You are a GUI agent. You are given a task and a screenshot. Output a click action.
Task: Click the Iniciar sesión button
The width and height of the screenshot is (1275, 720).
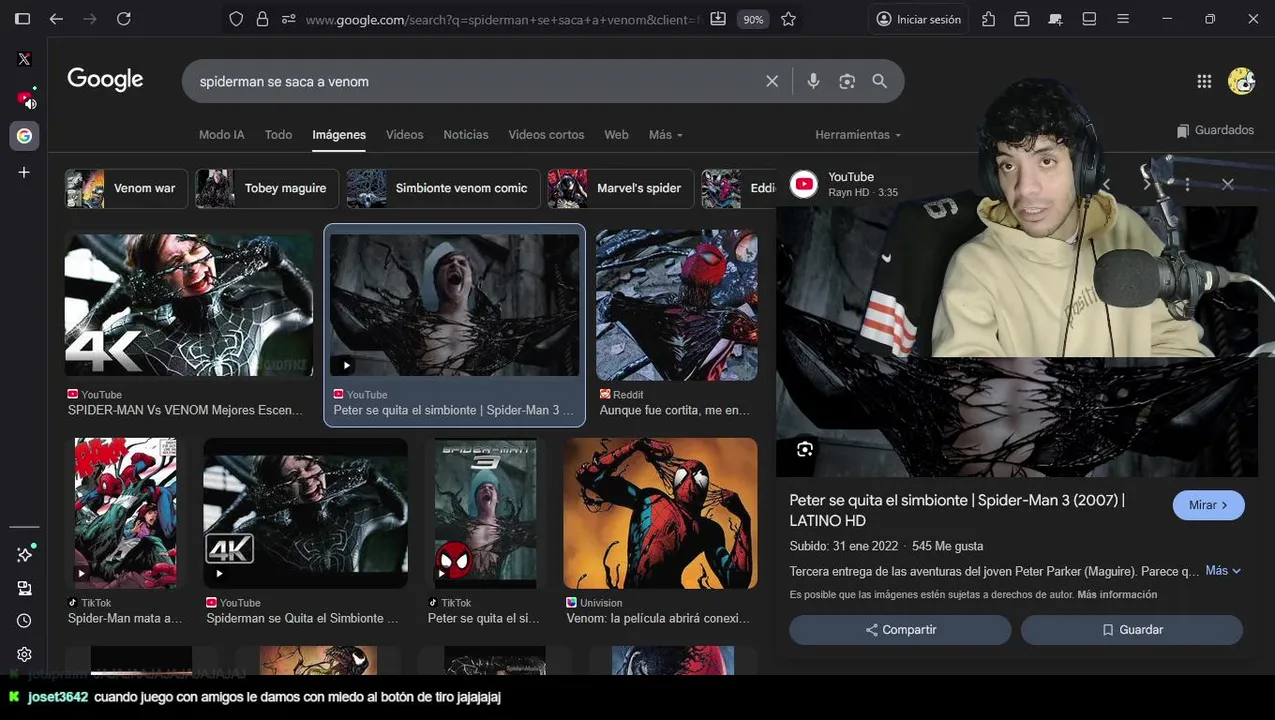coord(918,19)
